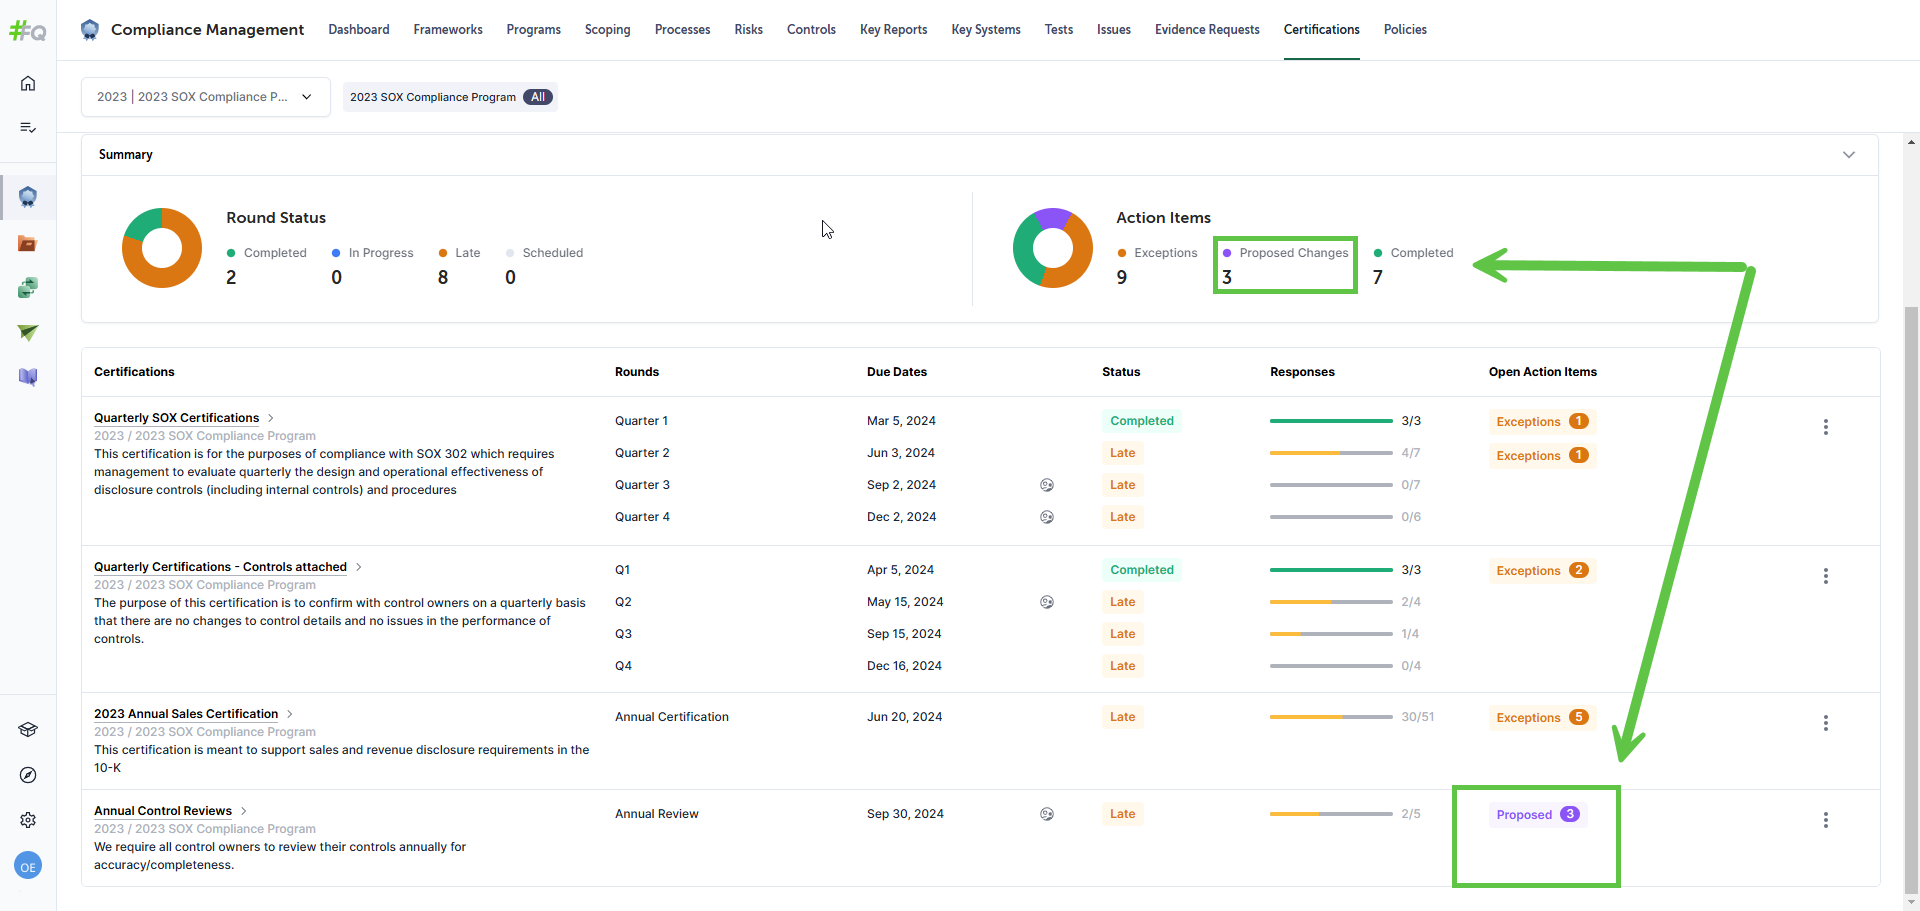Click the green paper plane sidebar icon
The image size is (1920, 911).
(28, 332)
